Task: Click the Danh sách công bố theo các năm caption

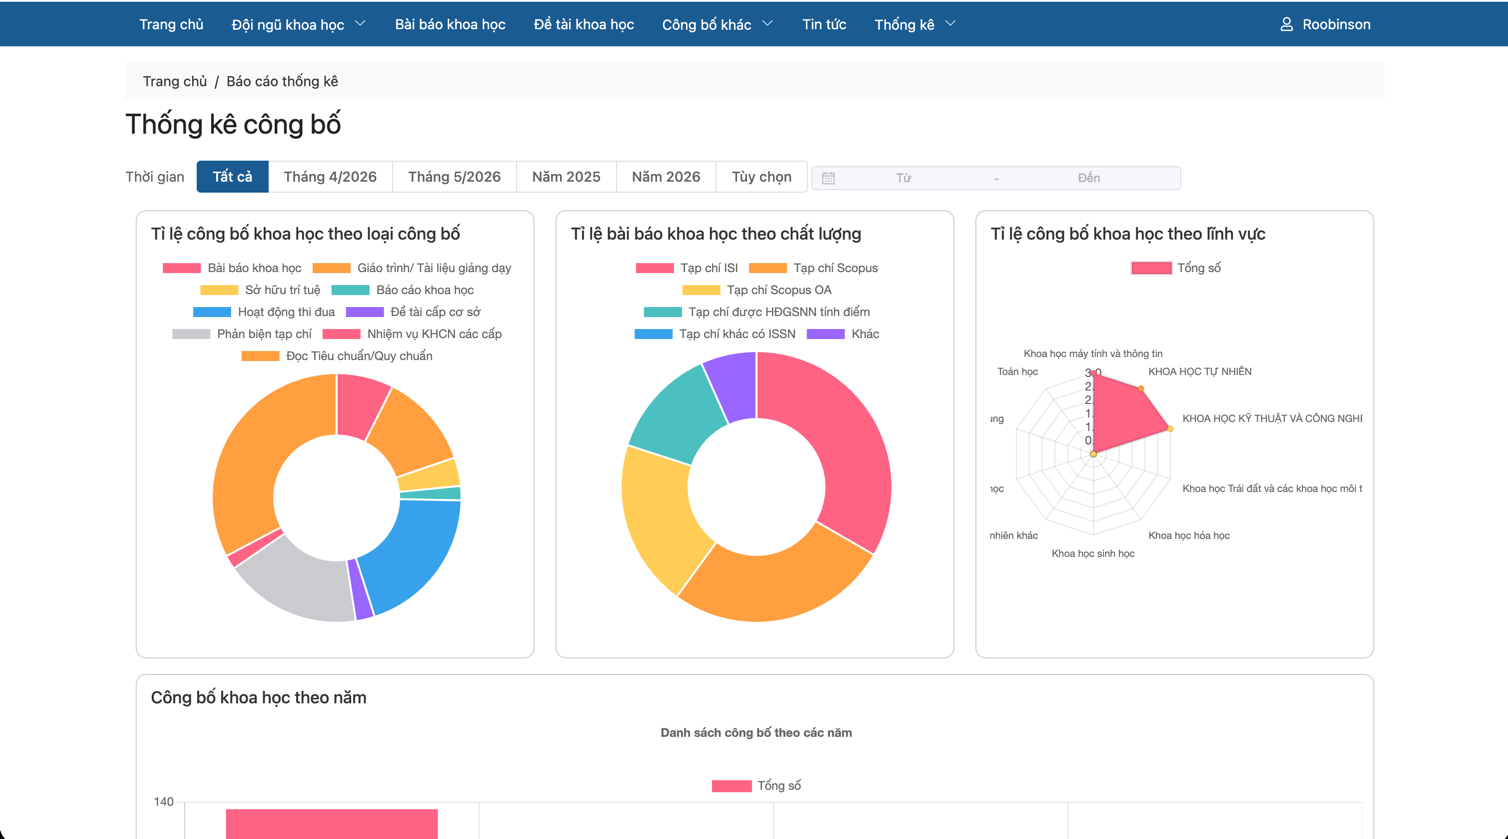Action: pyautogui.click(x=756, y=733)
